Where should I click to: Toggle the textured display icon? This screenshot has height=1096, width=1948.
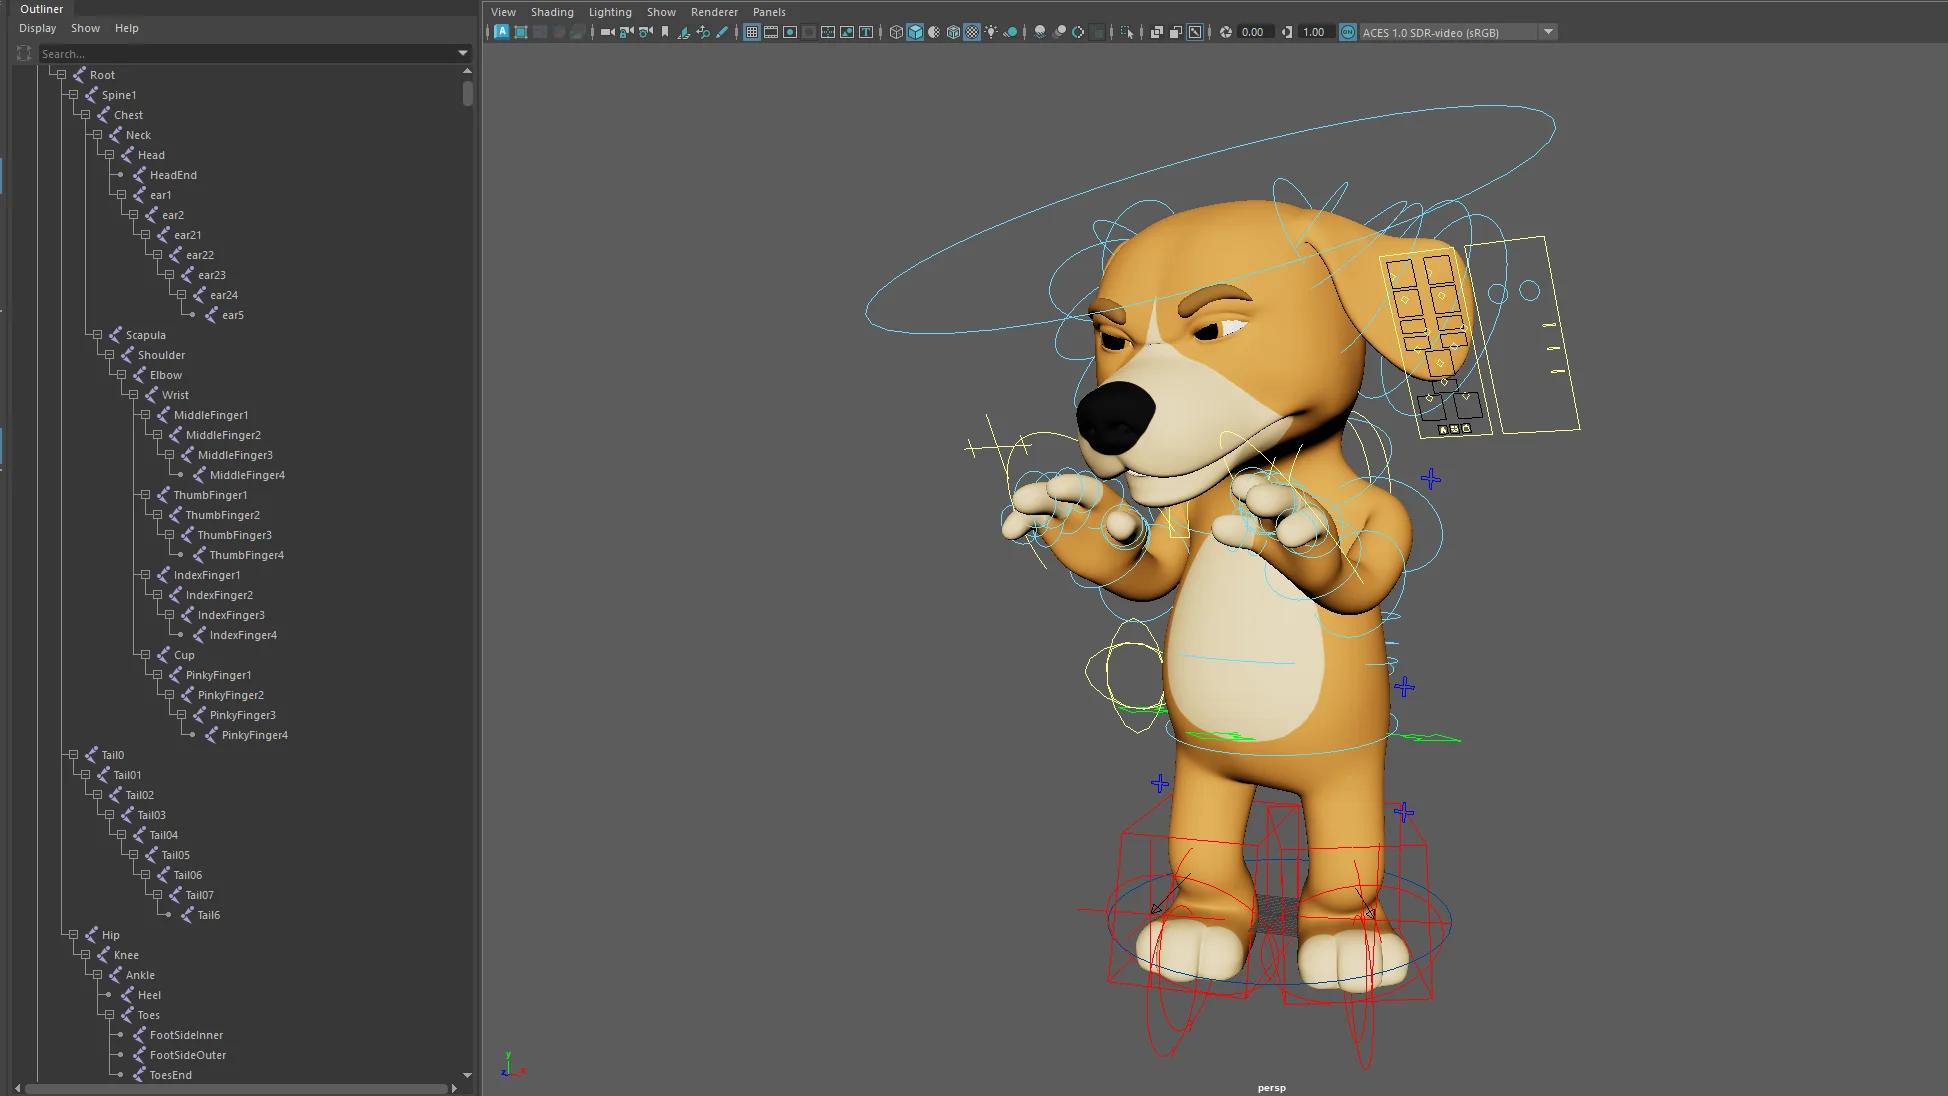coord(972,32)
